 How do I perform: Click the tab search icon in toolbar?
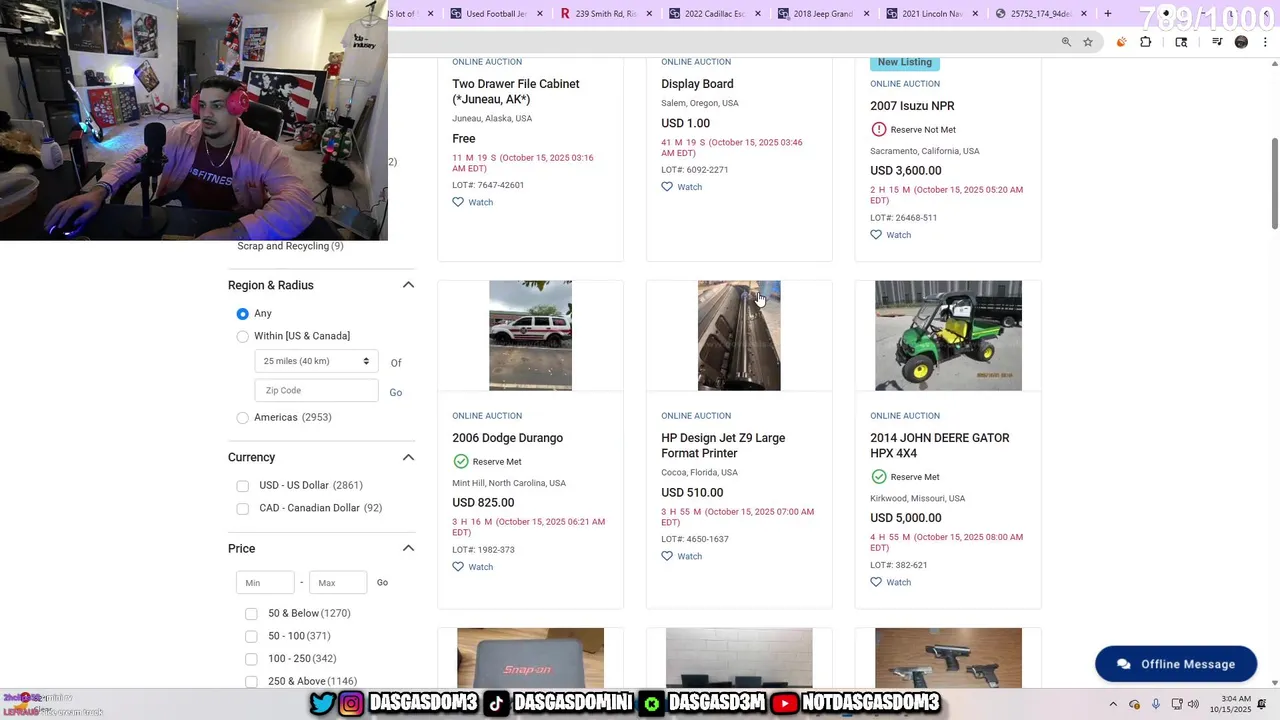tap(1181, 42)
